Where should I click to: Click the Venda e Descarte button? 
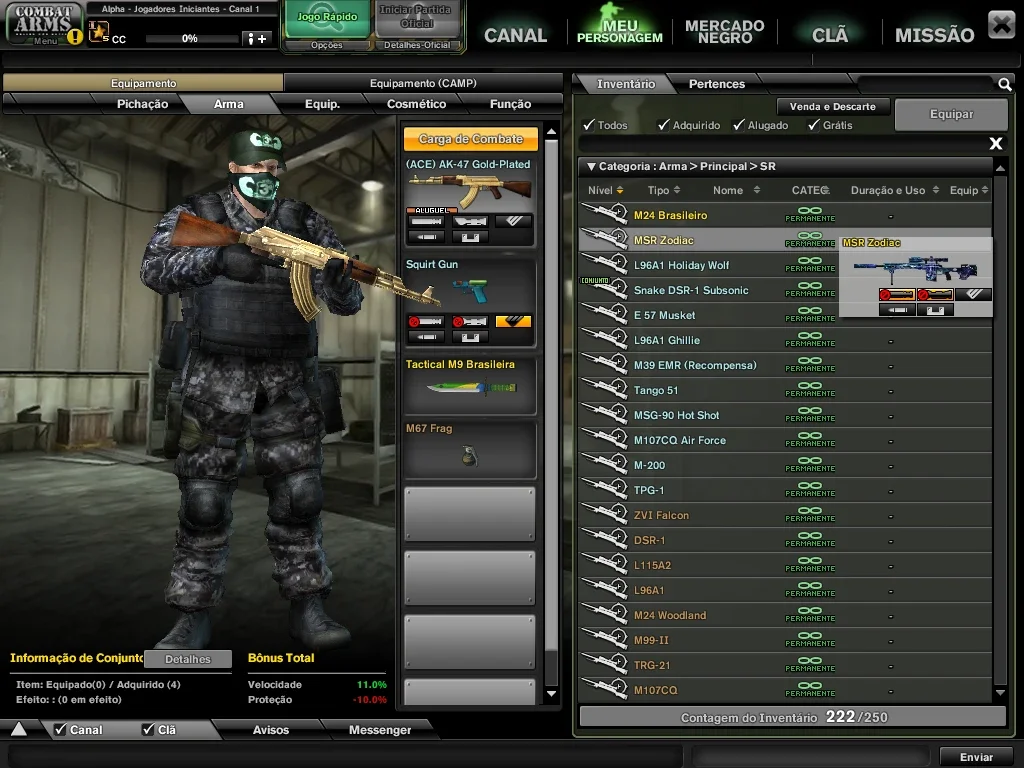(x=832, y=106)
